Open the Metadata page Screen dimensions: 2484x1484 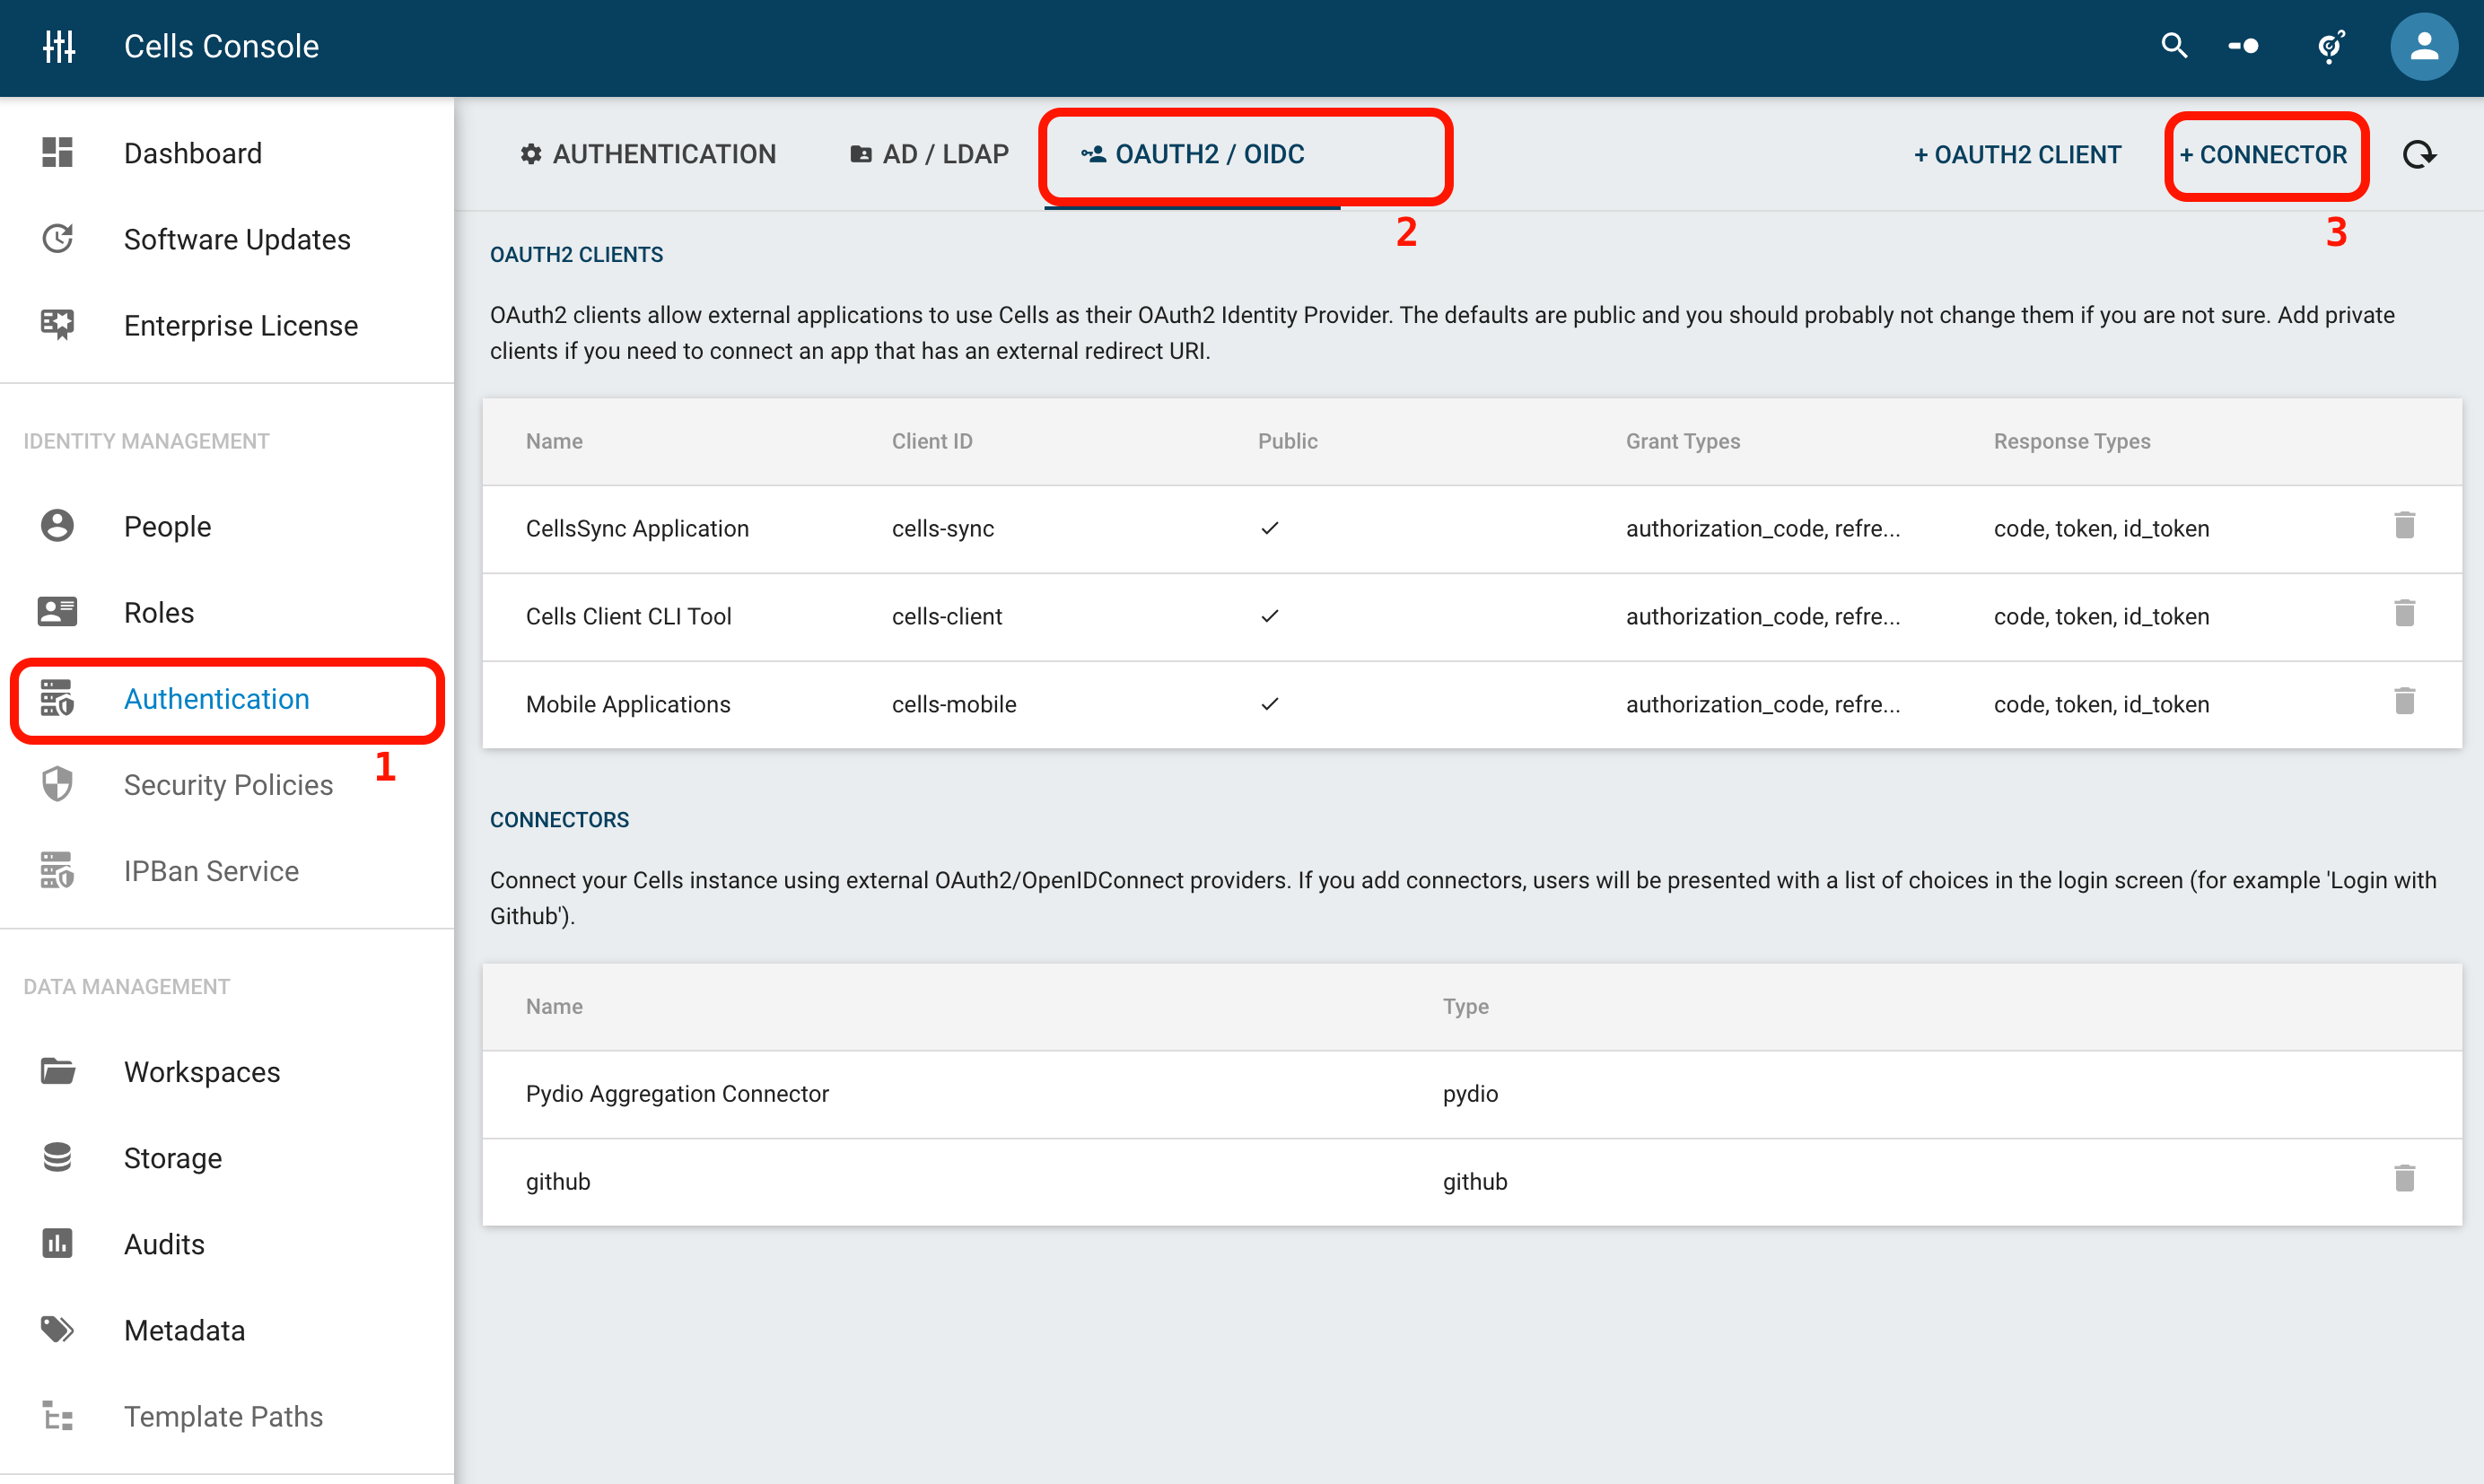click(x=184, y=1329)
